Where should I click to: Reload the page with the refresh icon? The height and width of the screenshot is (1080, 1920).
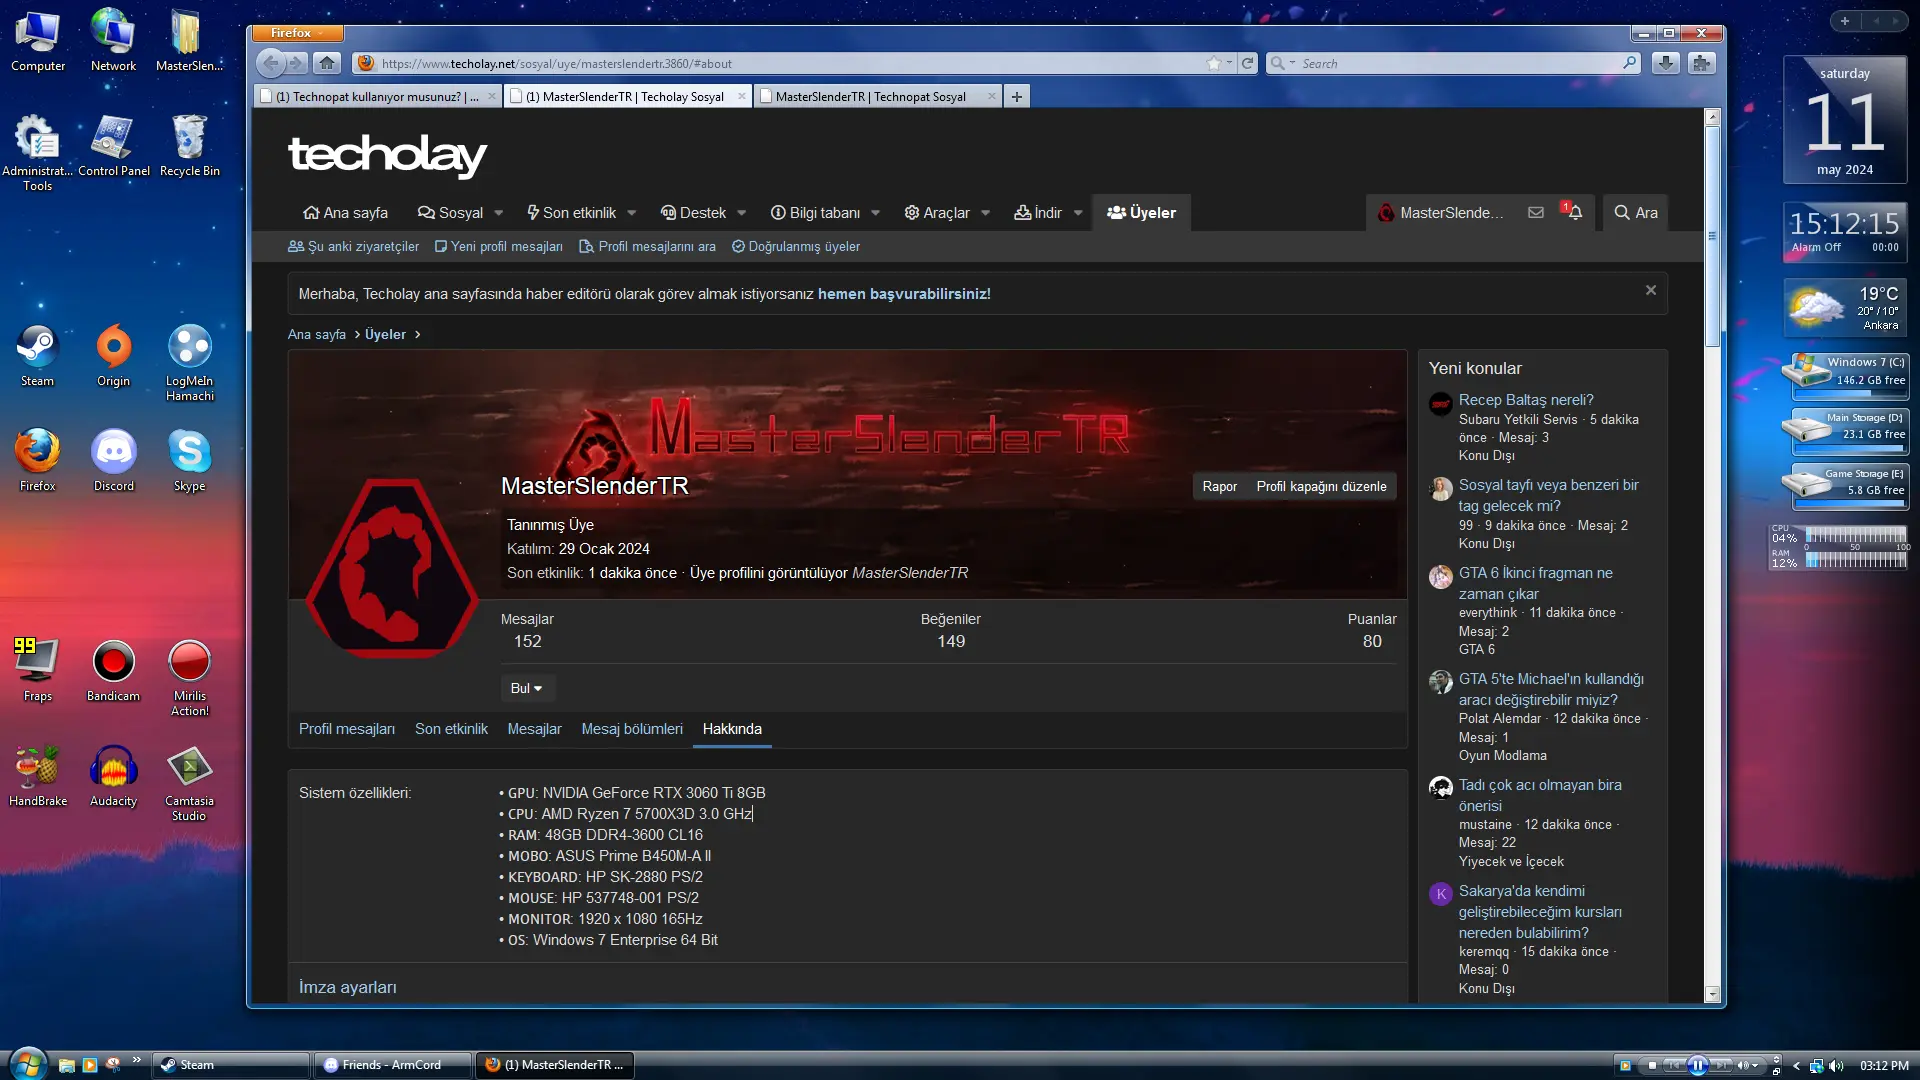point(1248,63)
